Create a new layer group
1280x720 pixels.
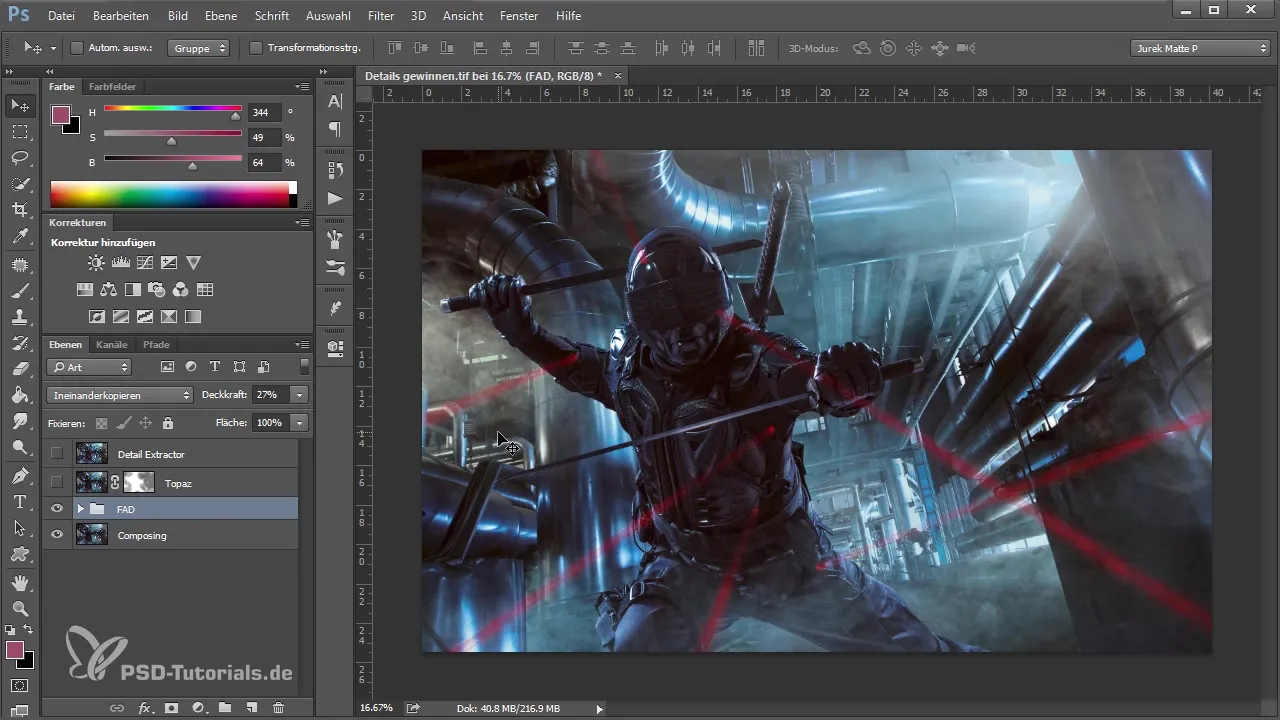point(225,708)
